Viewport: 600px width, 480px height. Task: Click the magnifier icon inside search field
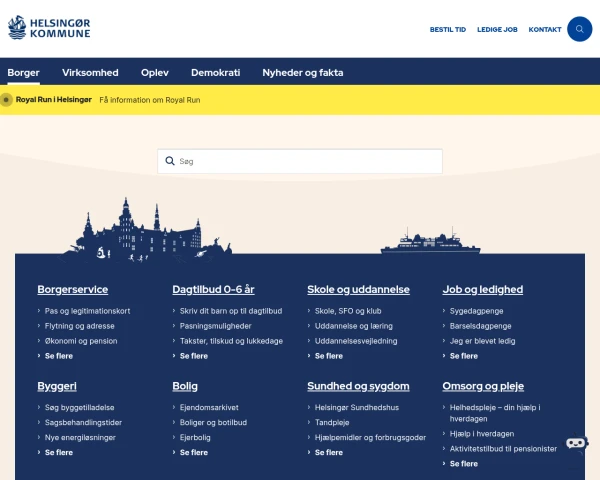coord(170,161)
